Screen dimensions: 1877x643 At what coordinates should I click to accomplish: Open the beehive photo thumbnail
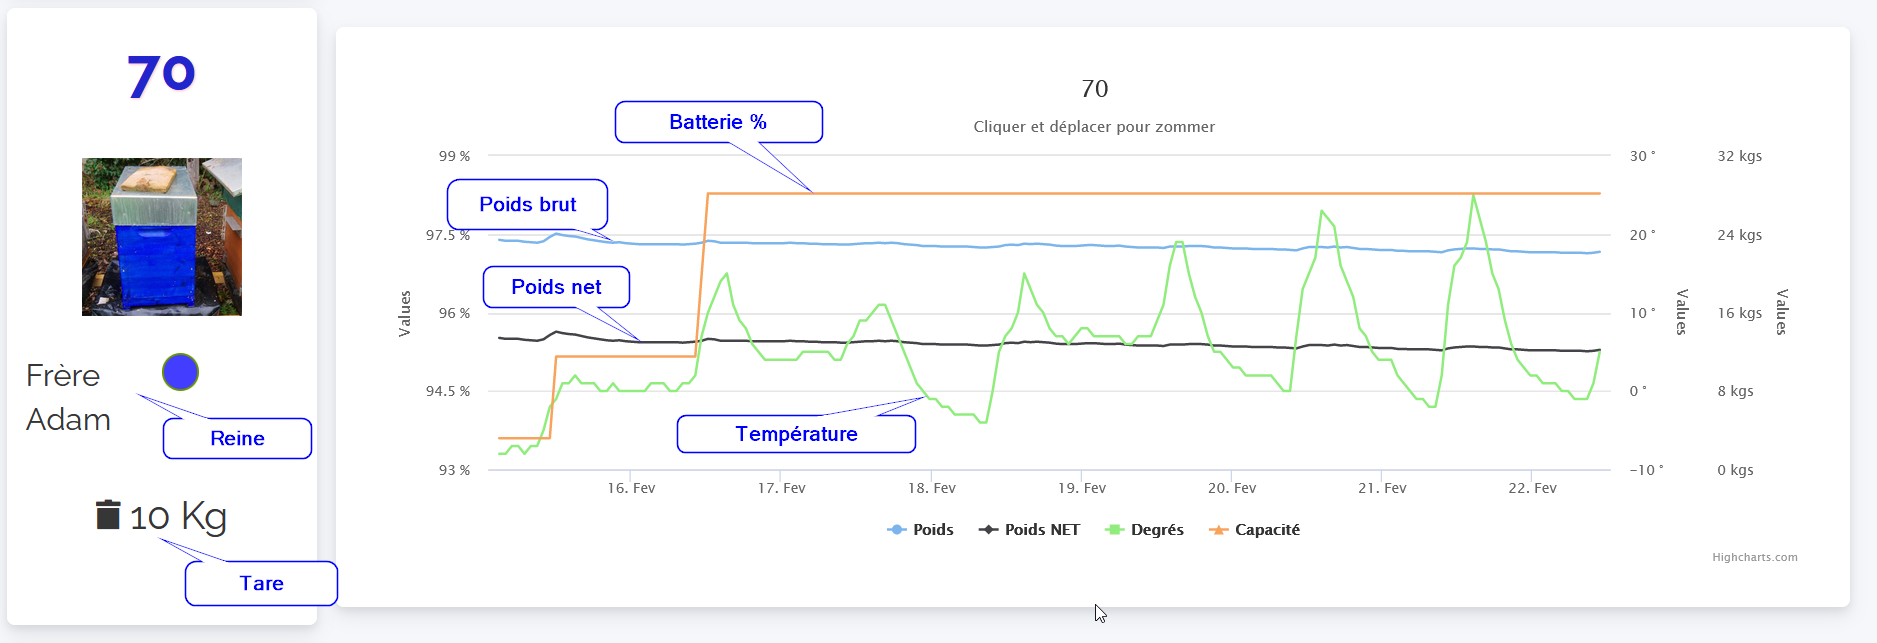(162, 237)
